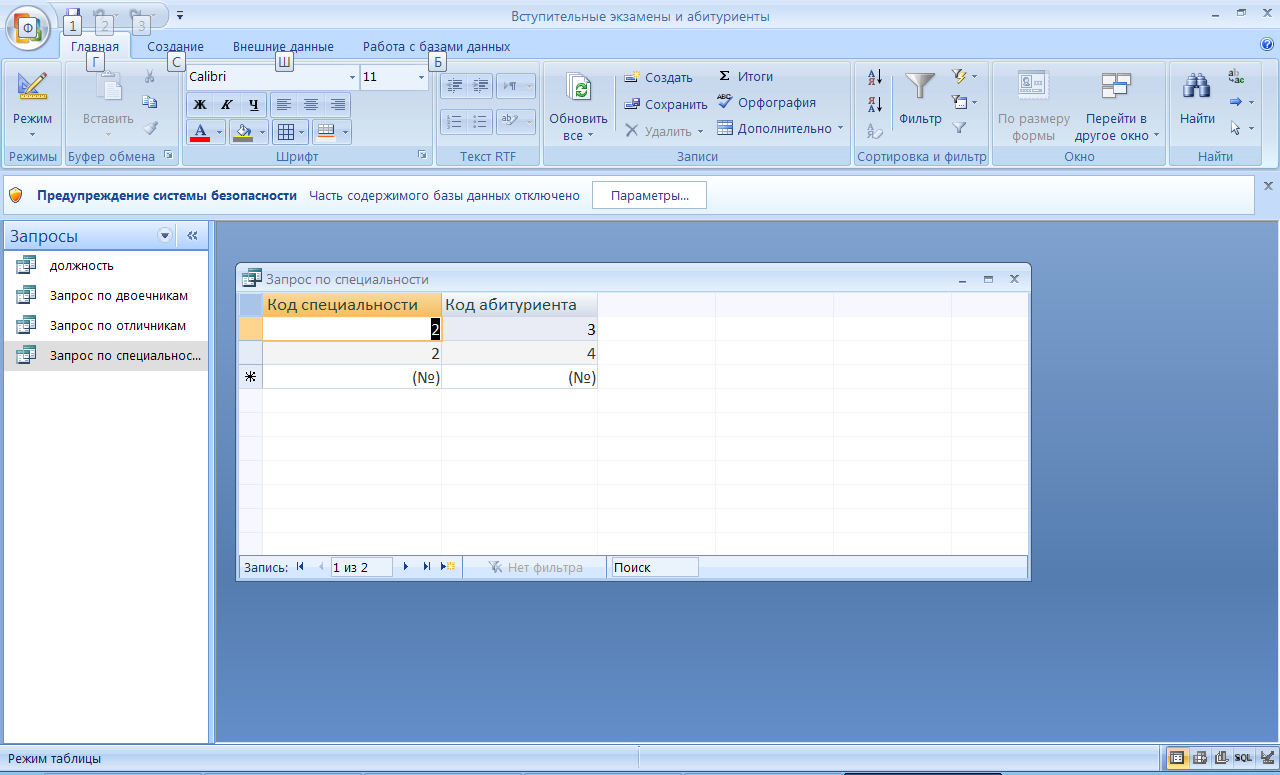Open the Calibri font name dropdown
Viewport: 1280px width, 775px height.
pos(352,77)
